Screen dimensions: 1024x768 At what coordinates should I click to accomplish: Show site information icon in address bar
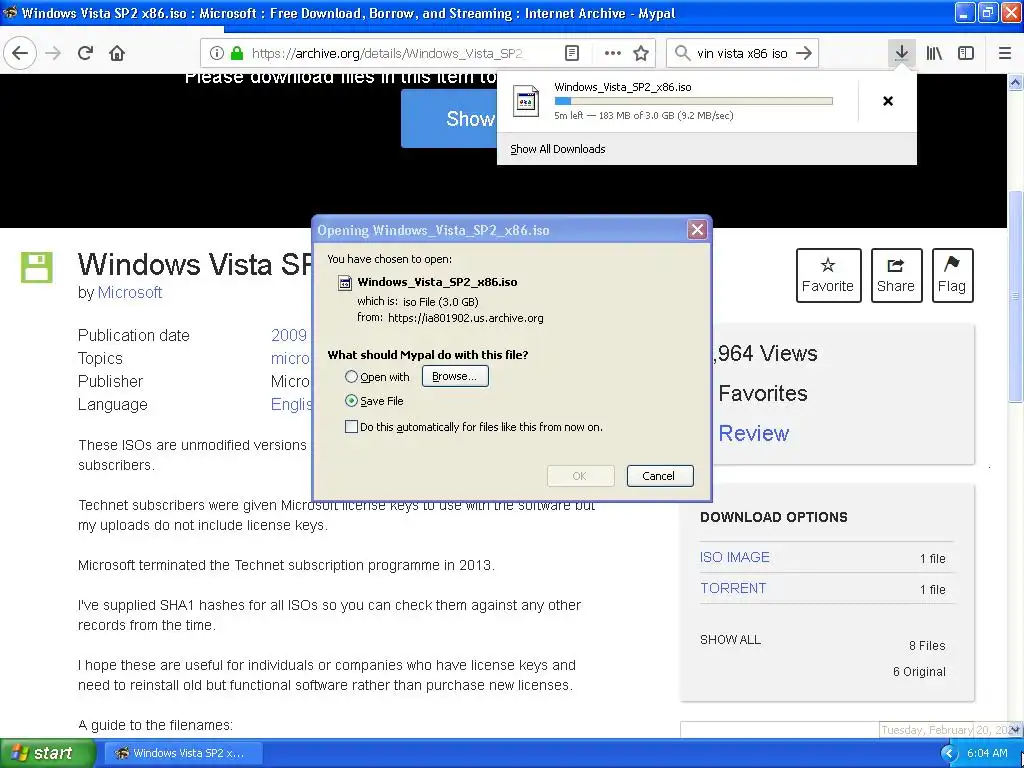(217, 53)
